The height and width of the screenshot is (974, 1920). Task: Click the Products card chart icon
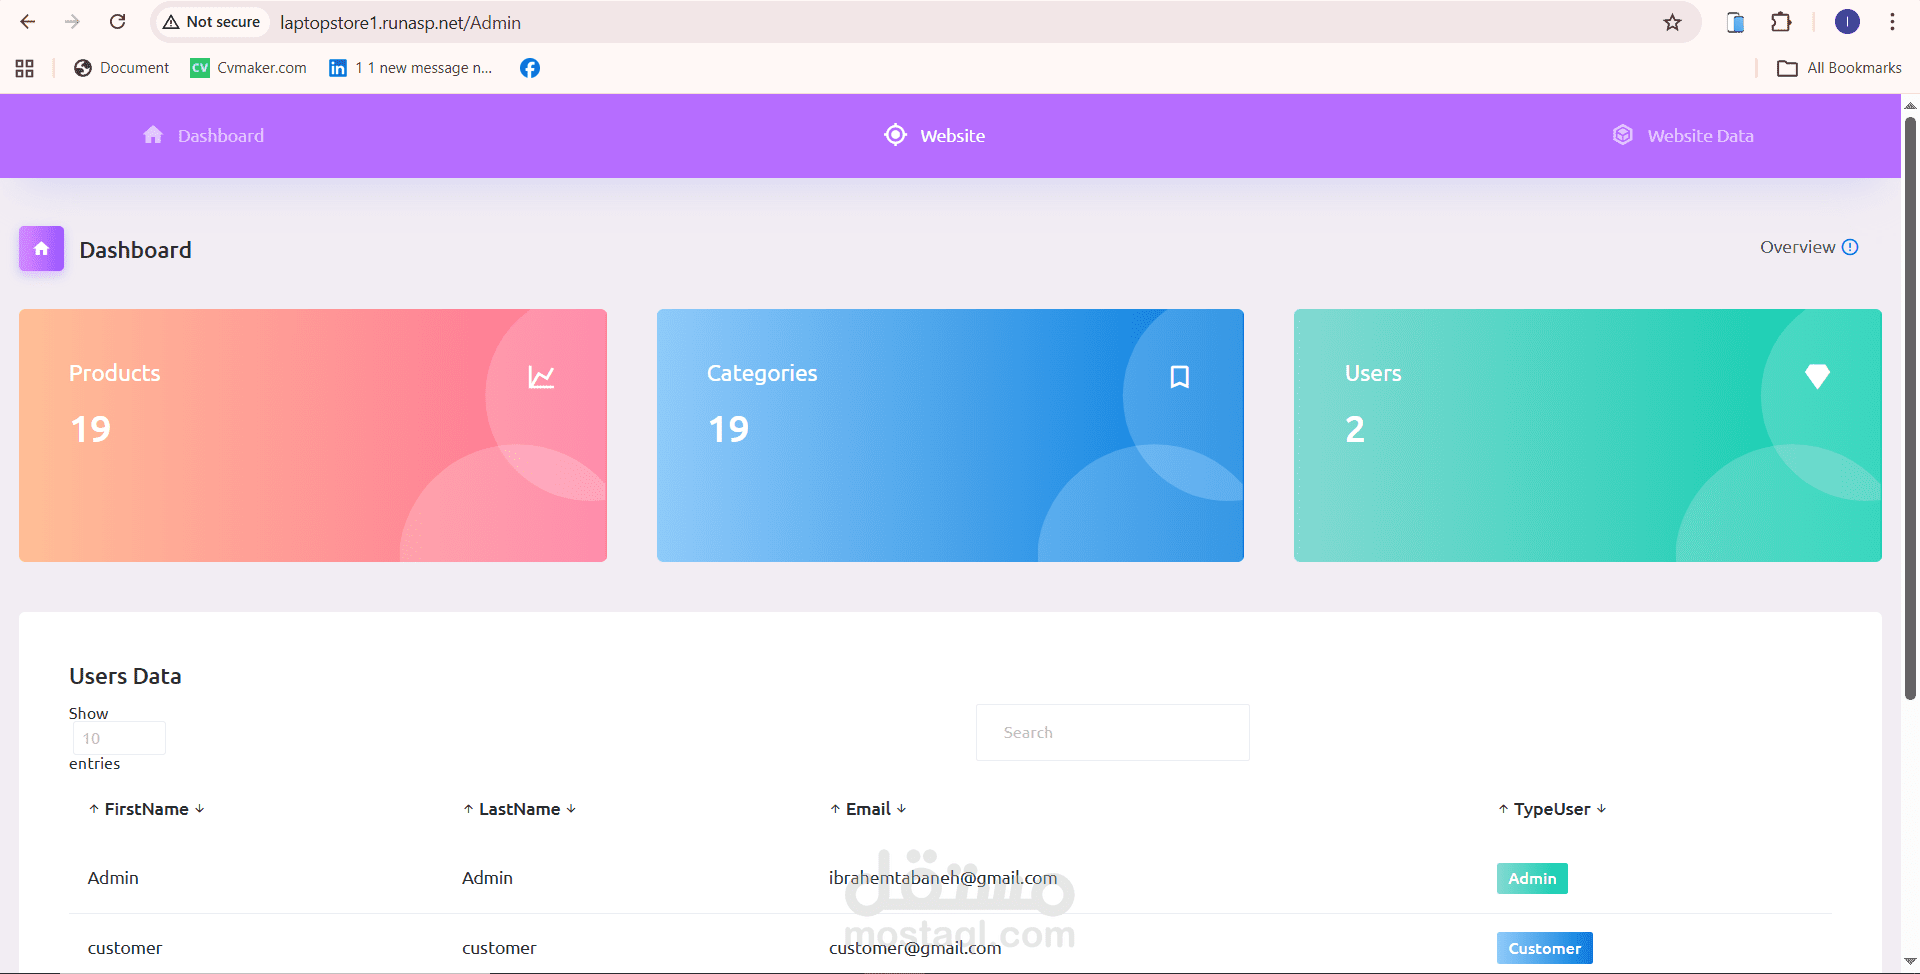coord(541,377)
